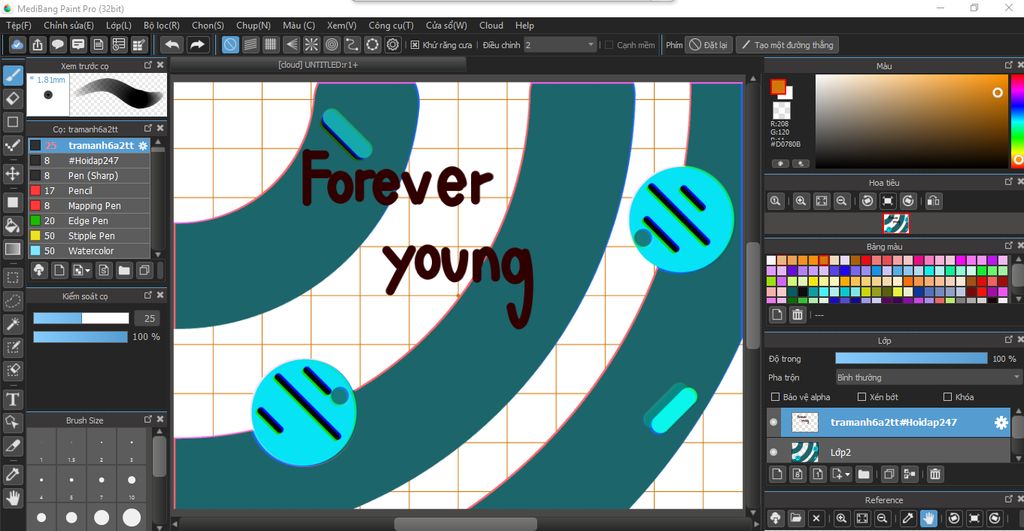Adjust the brush size slider
The image size is (1024, 531).
click(81, 318)
